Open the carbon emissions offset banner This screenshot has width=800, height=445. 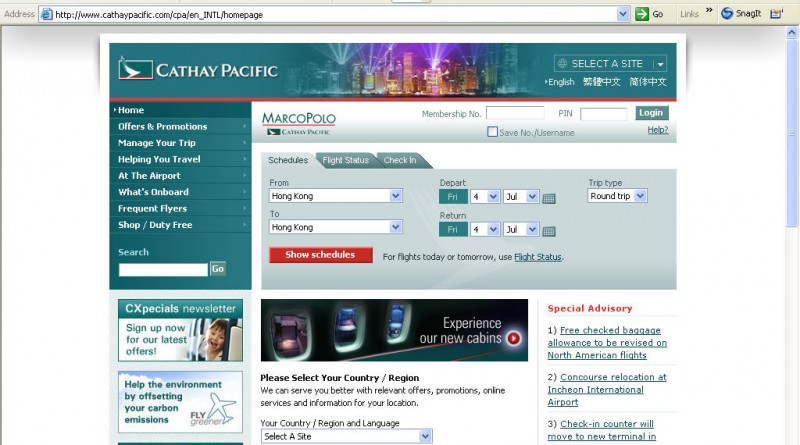[180, 402]
